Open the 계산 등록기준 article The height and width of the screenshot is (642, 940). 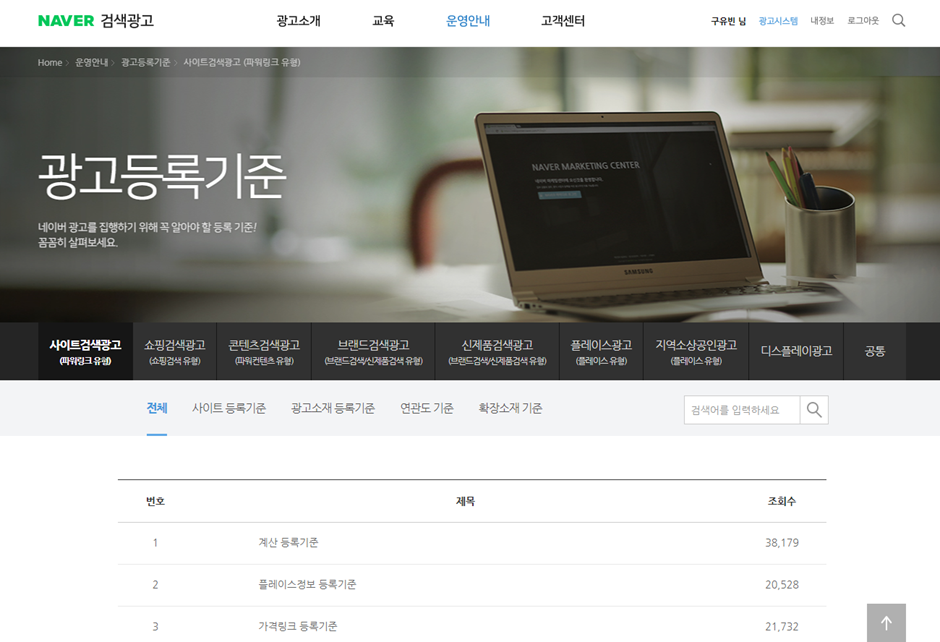point(288,542)
